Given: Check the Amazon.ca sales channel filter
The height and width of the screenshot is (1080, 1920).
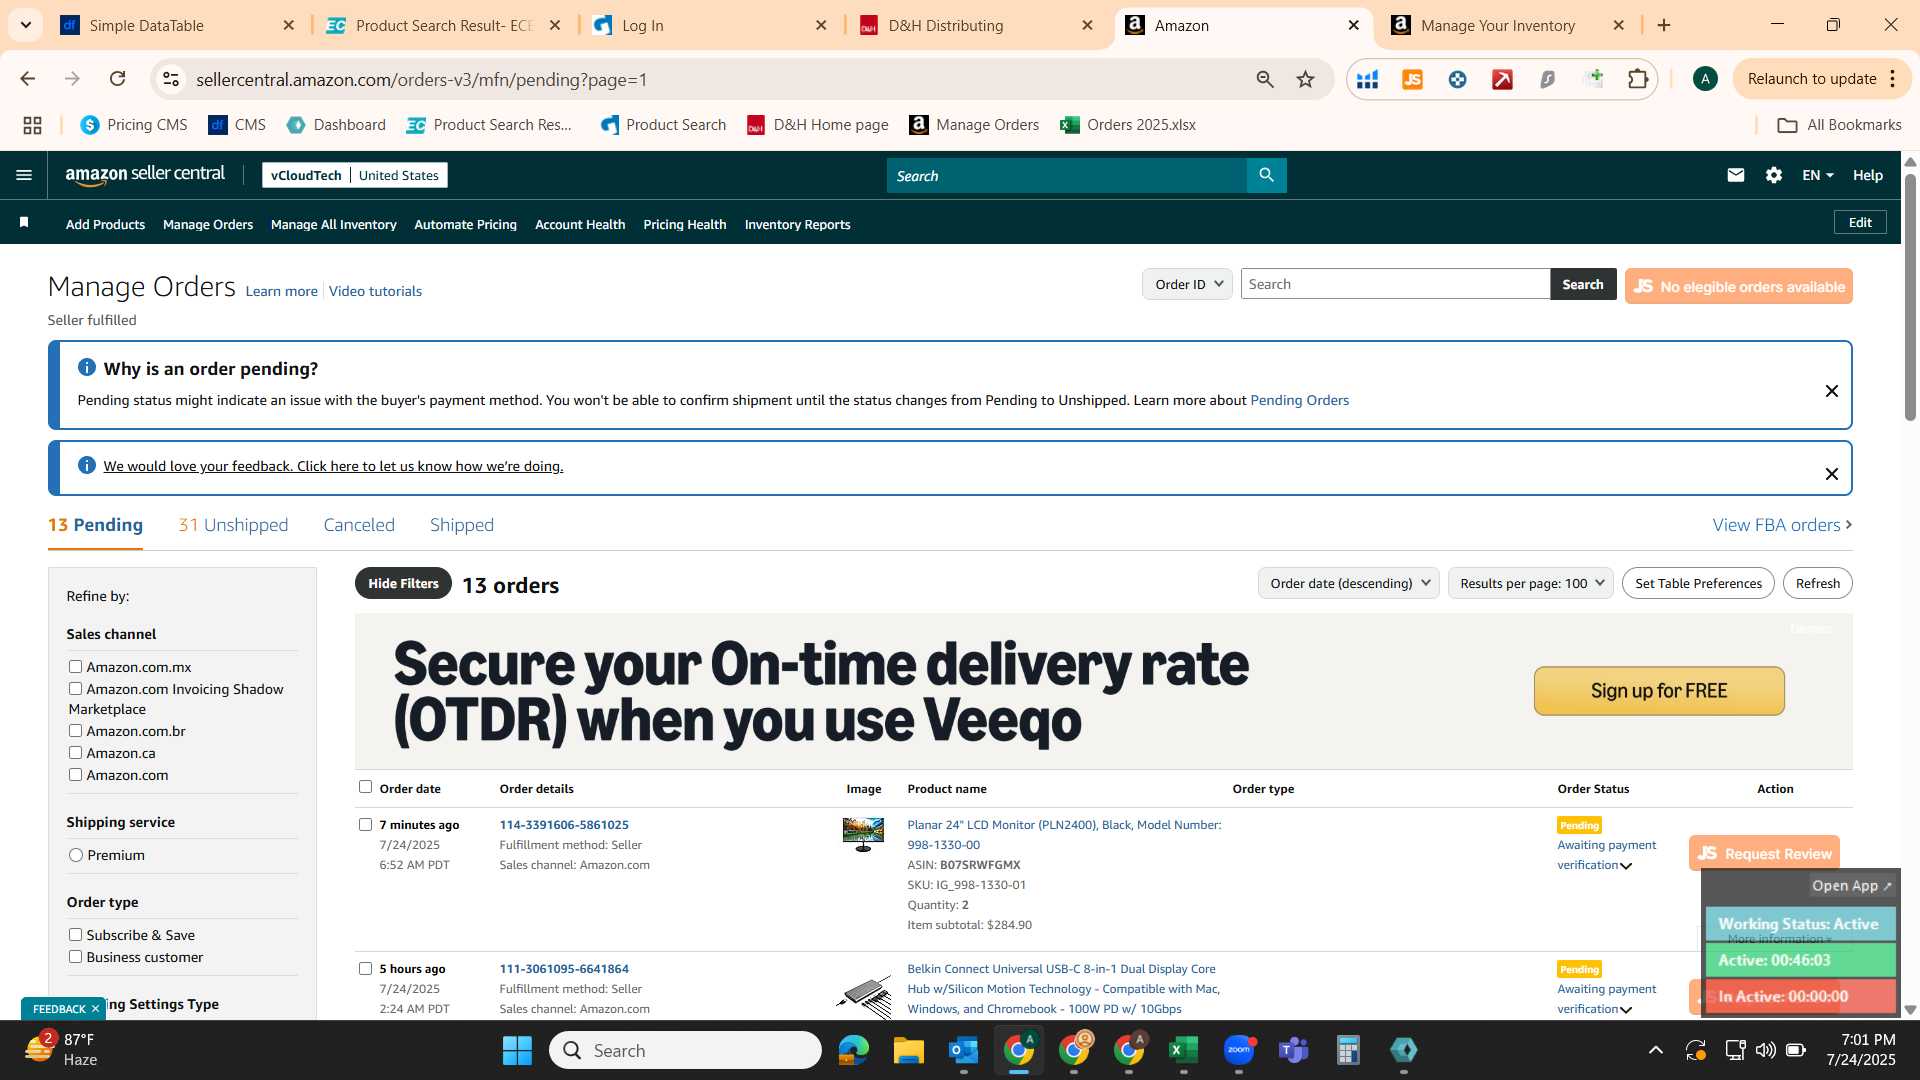Looking at the screenshot, I should click(75, 752).
